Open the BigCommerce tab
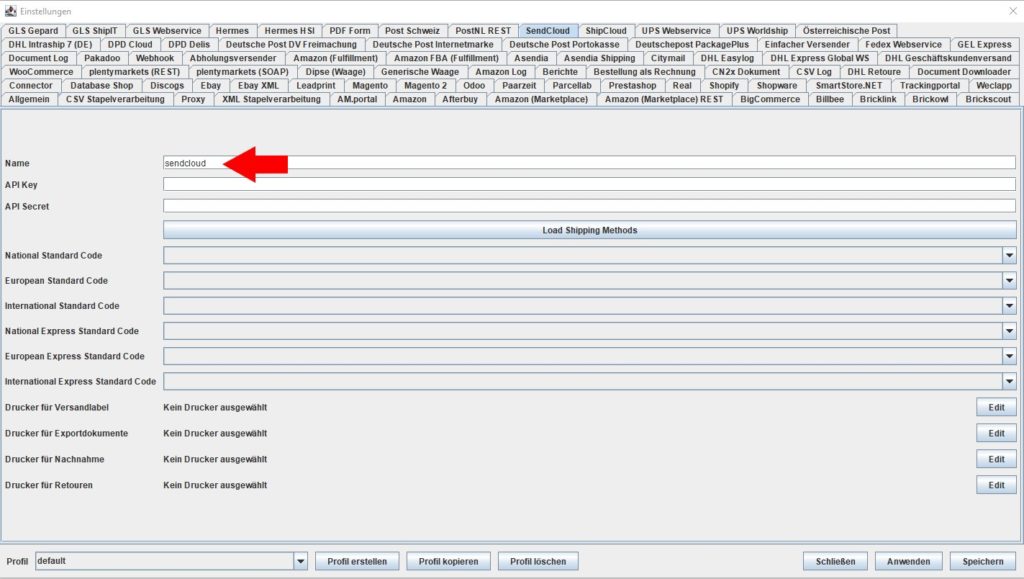1024x579 pixels. 770,99
